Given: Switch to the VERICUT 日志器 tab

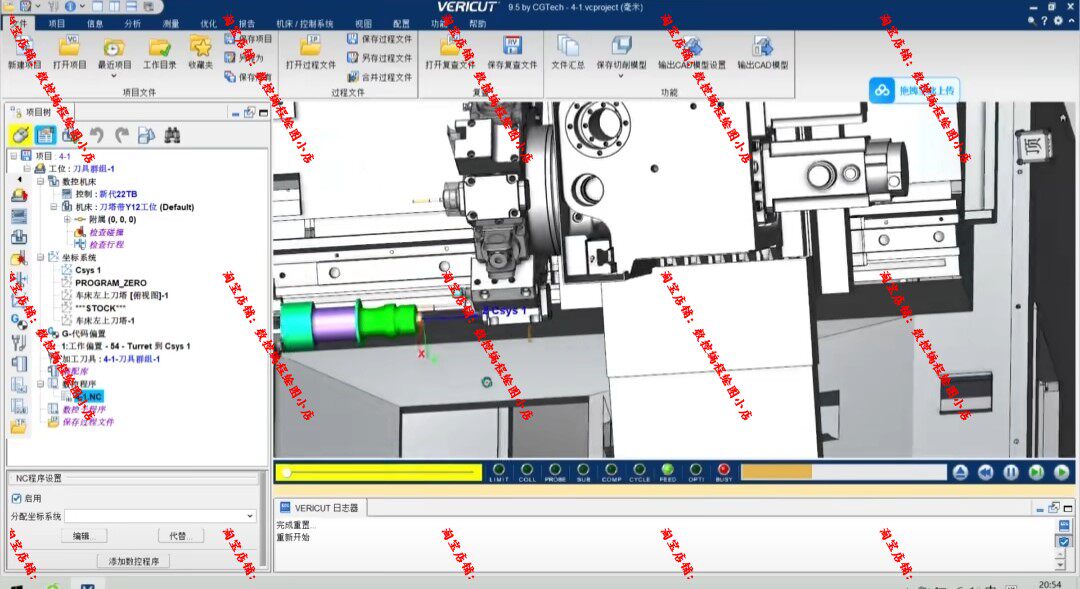Looking at the screenshot, I should pyautogui.click(x=320, y=508).
